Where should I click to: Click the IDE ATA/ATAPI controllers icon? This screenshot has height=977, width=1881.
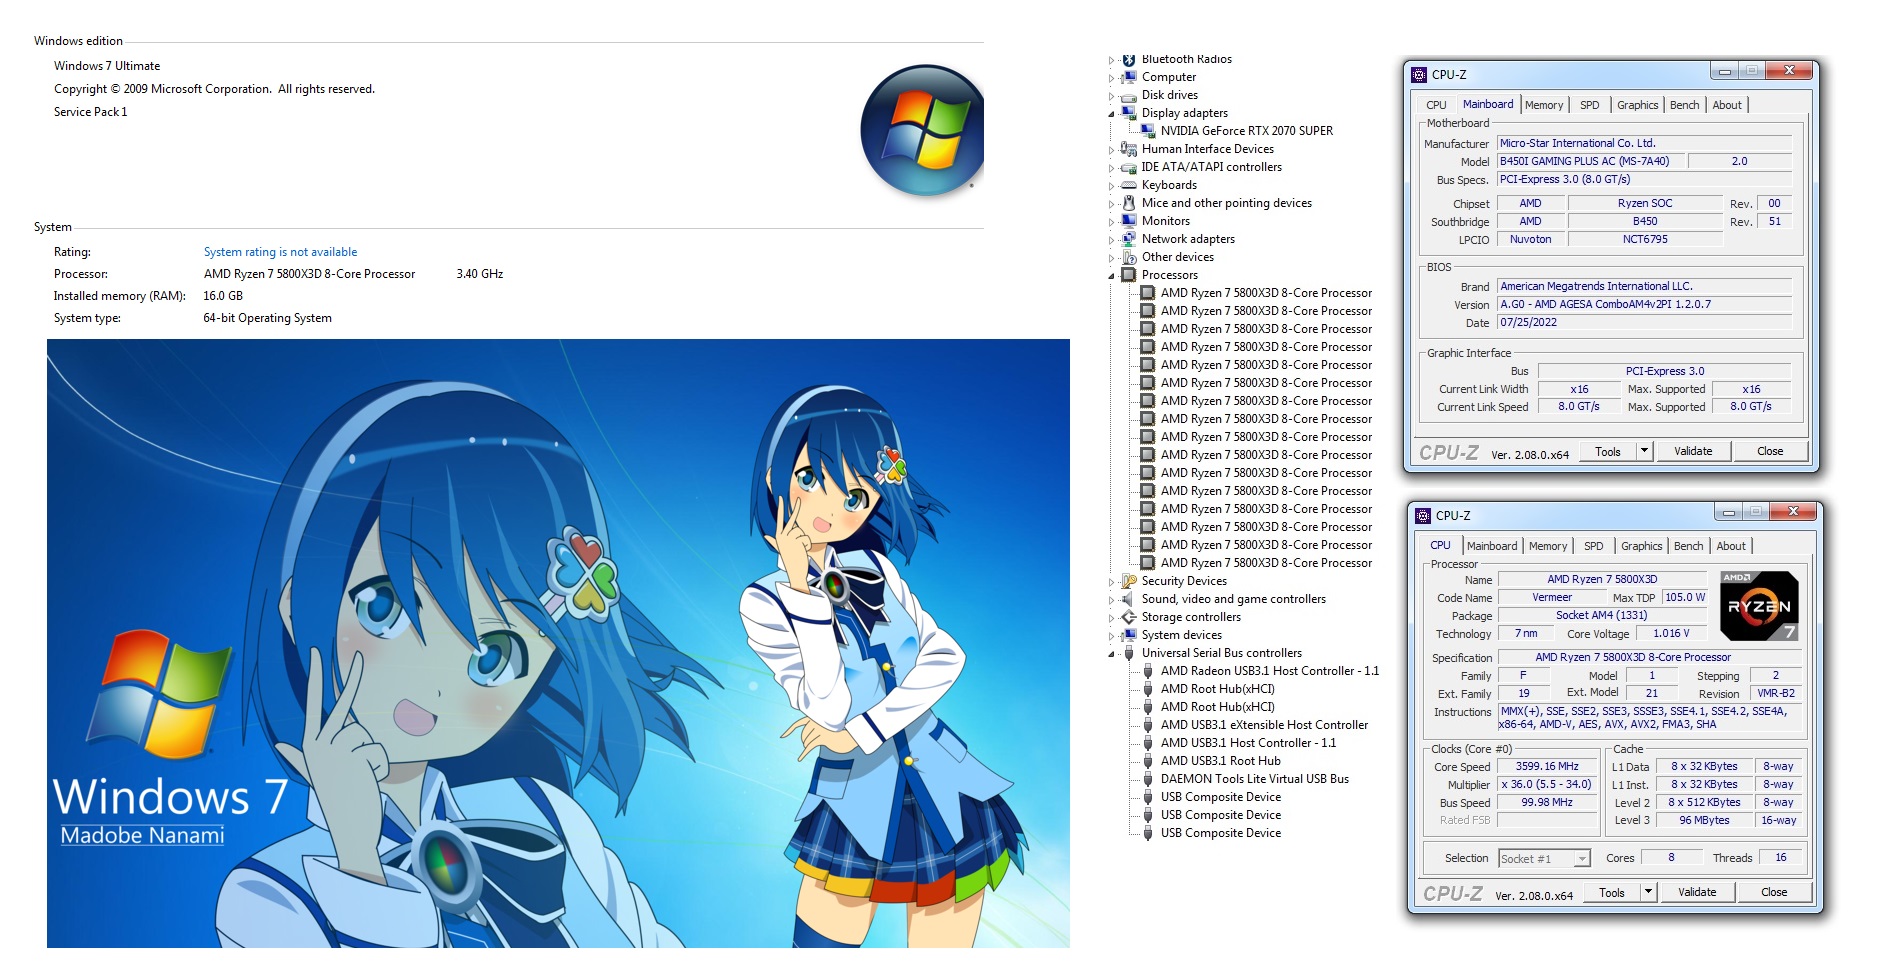[1129, 167]
